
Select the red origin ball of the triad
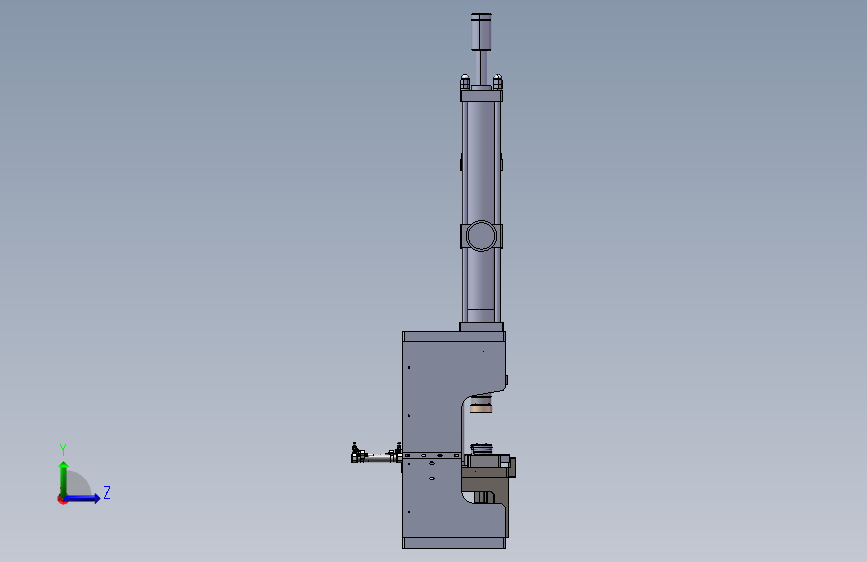(x=62, y=499)
